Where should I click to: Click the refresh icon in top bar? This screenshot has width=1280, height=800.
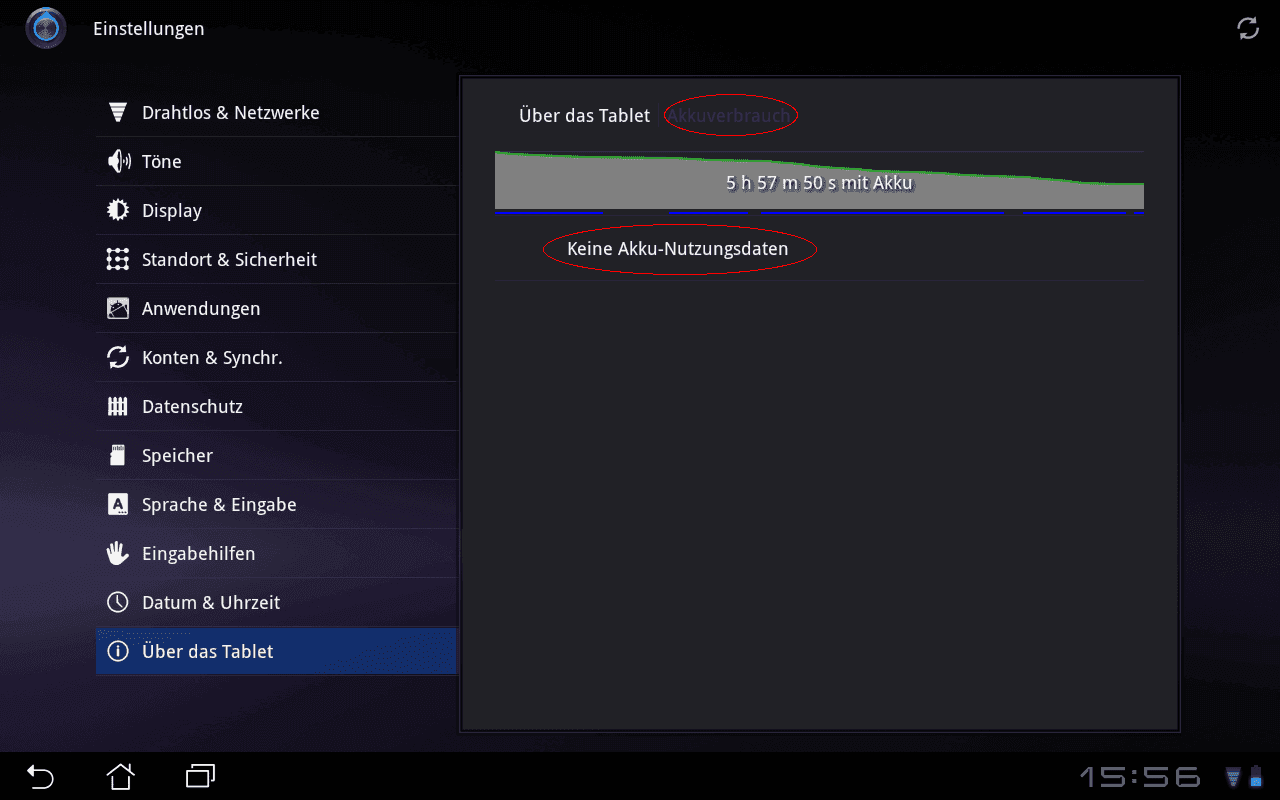click(x=1248, y=28)
